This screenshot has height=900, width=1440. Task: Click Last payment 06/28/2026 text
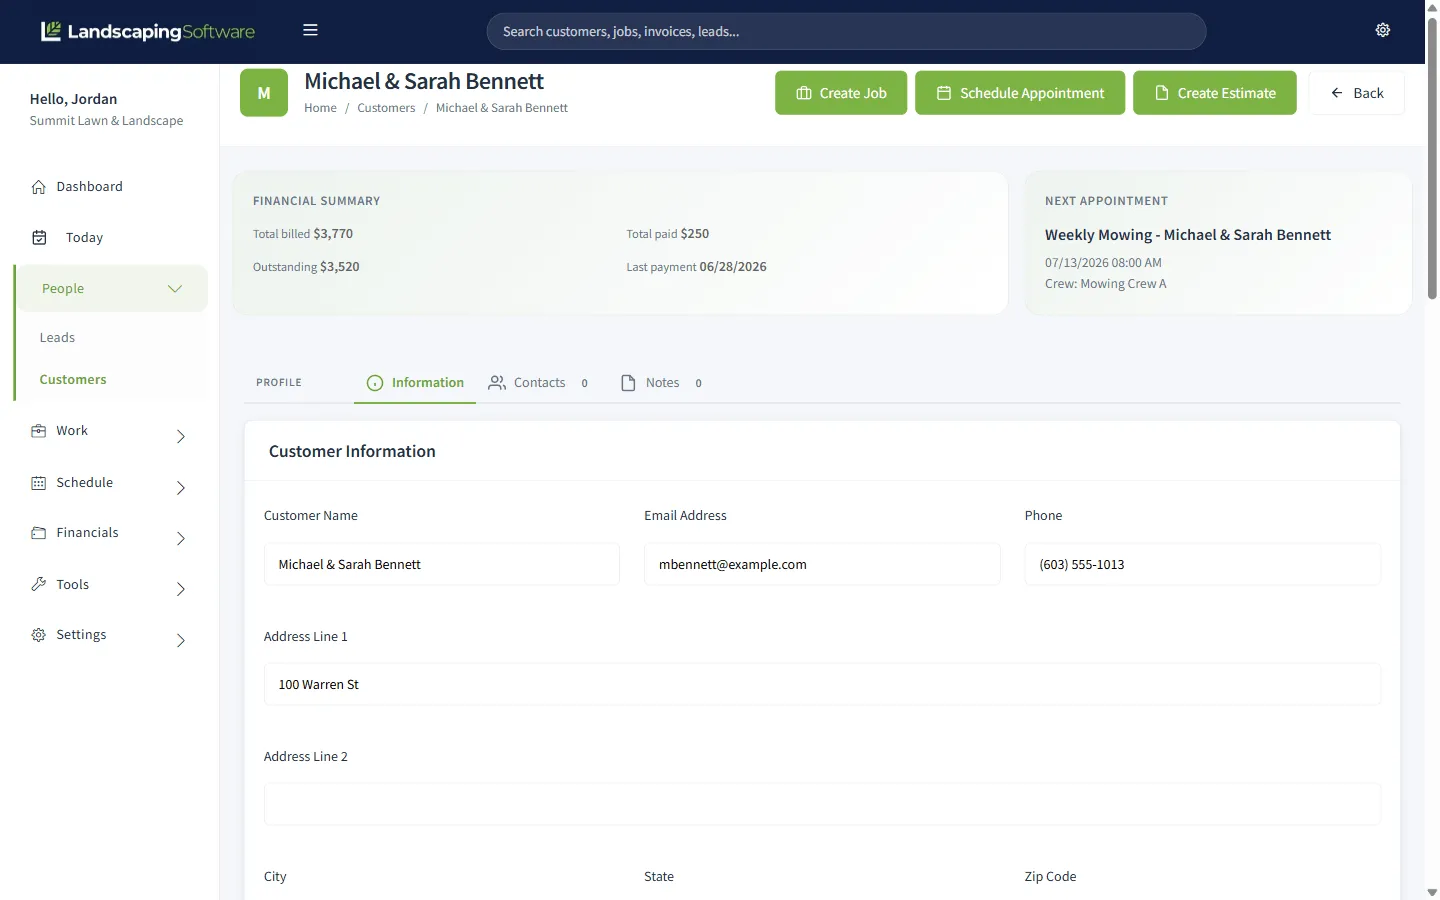pos(697,267)
